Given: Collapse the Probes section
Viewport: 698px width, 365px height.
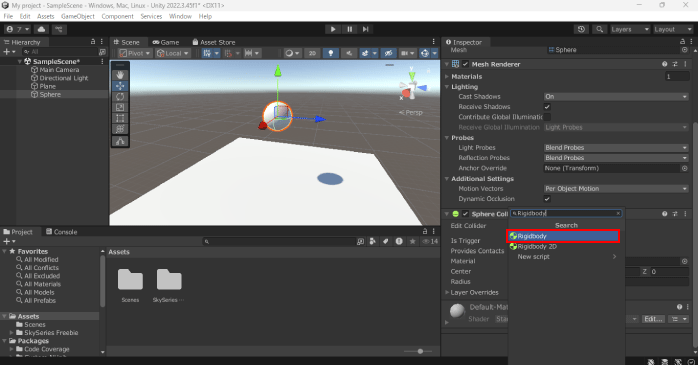Looking at the screenshot, I should (446, 138).
